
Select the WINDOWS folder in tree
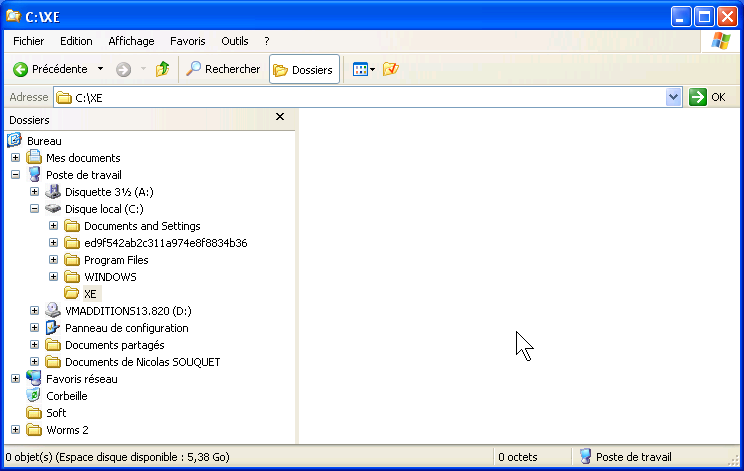point(110,277)
